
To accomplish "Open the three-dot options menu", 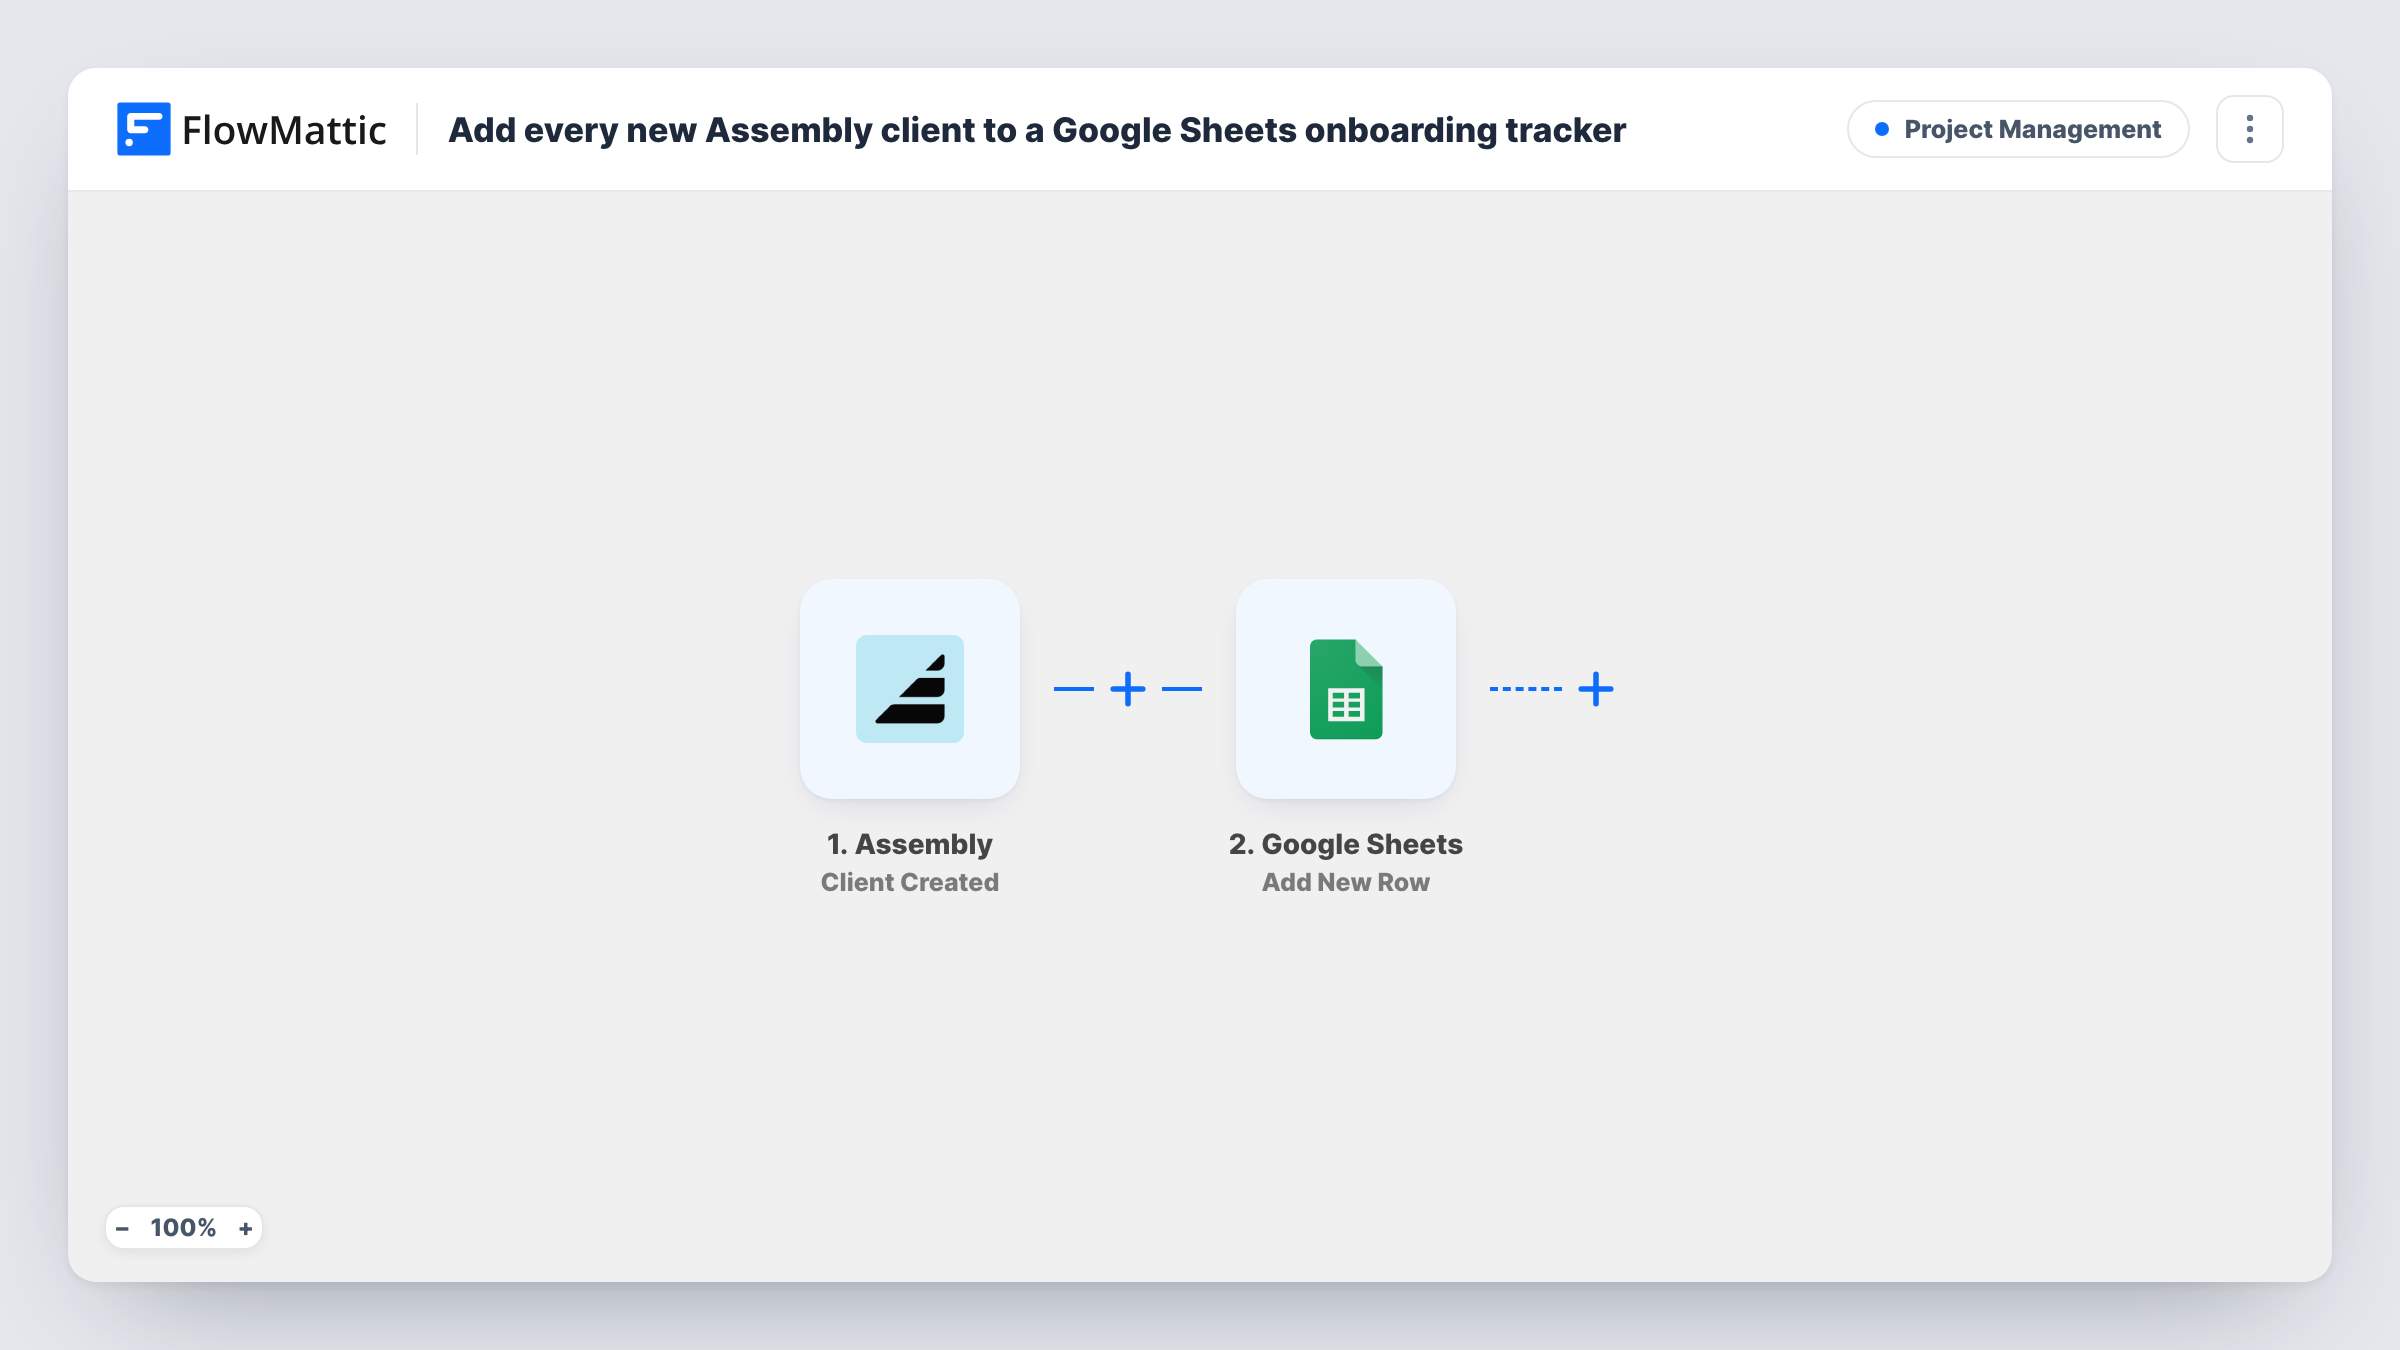I will 2250,129.
